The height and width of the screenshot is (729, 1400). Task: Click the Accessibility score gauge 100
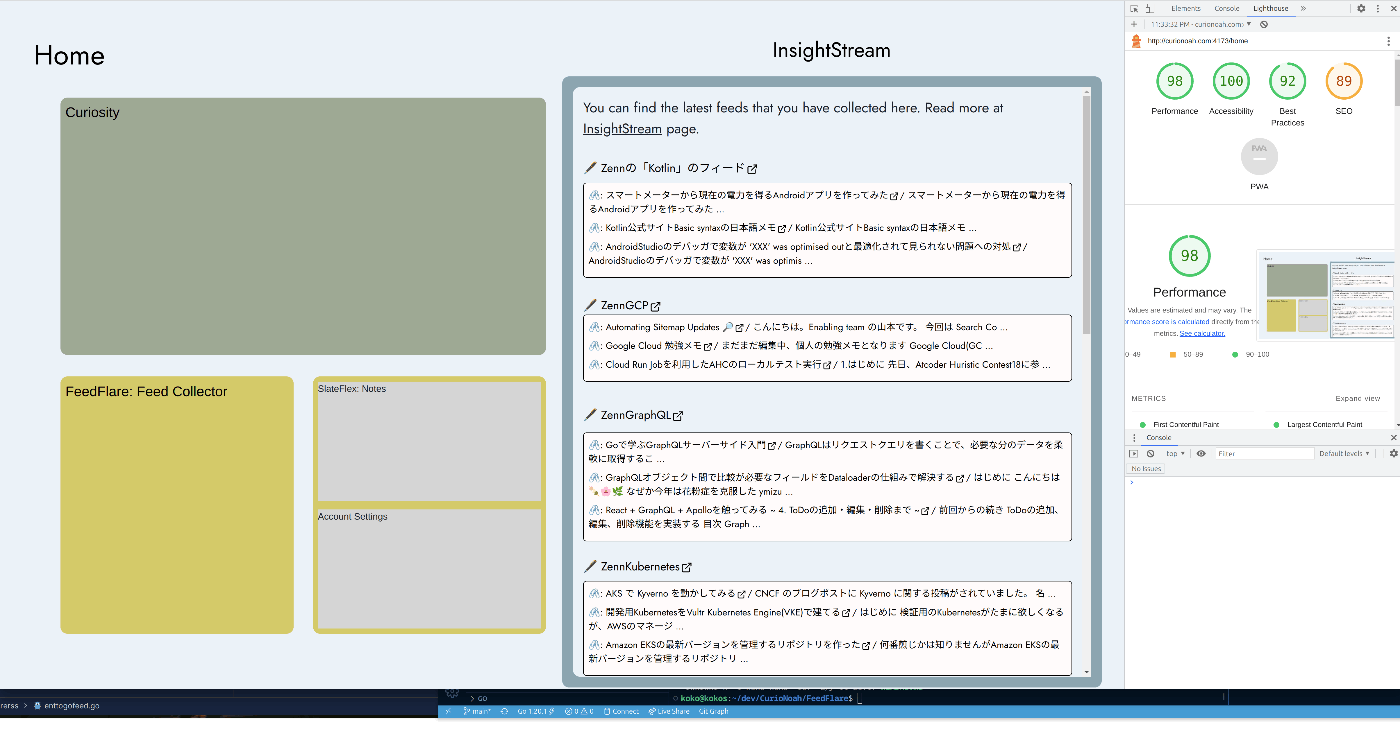pos(1231,81)
